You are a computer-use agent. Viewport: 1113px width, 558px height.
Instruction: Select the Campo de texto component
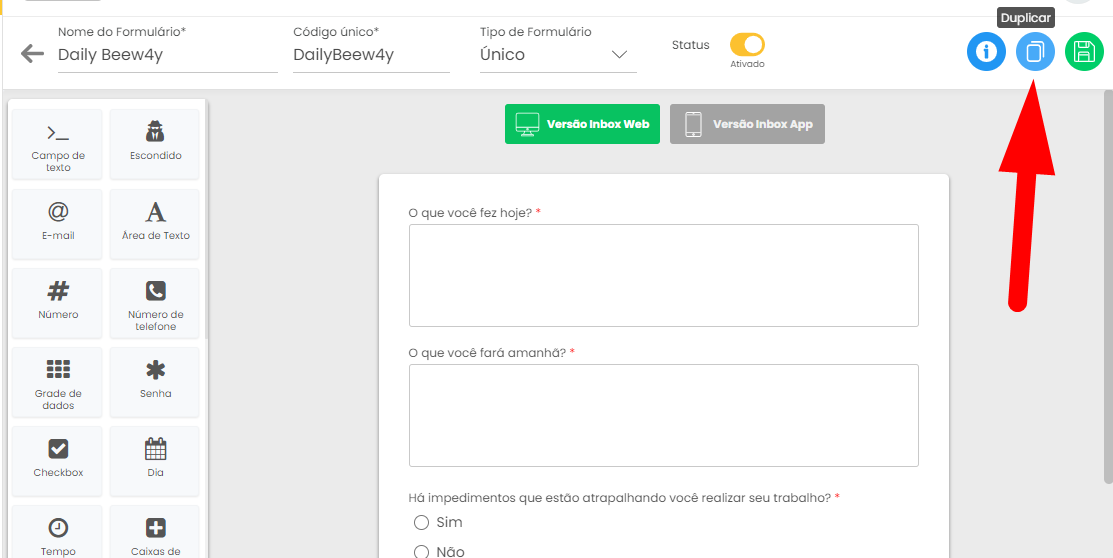coord(58,144)
